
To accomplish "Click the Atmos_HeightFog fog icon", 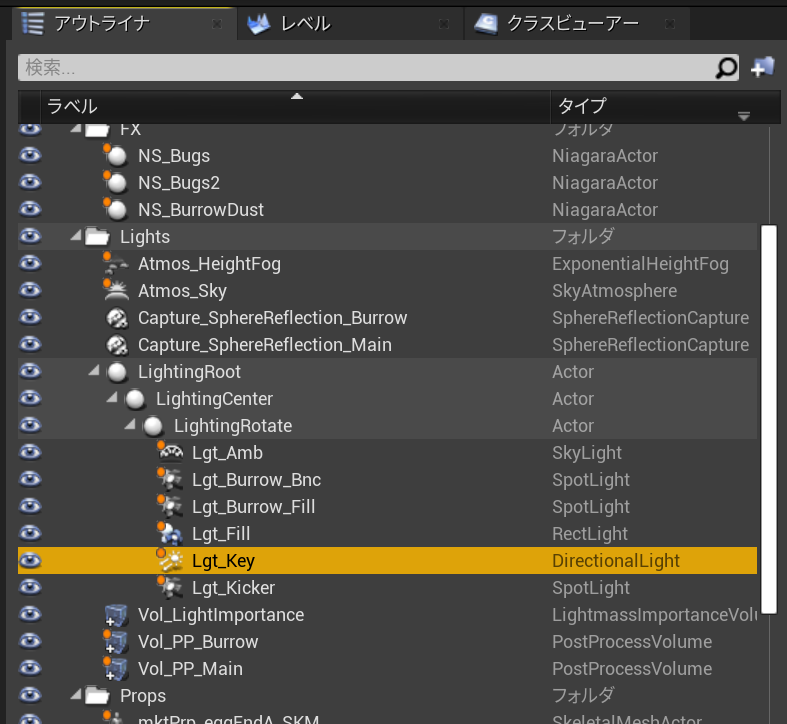I will (116, 264).
